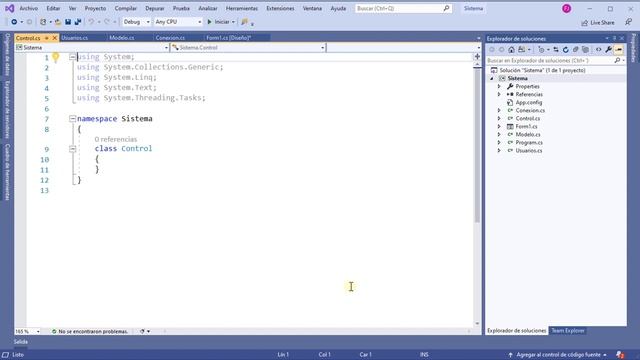
Task: Start debugging with the green Iniciar arrow
Action: [209, 22]
